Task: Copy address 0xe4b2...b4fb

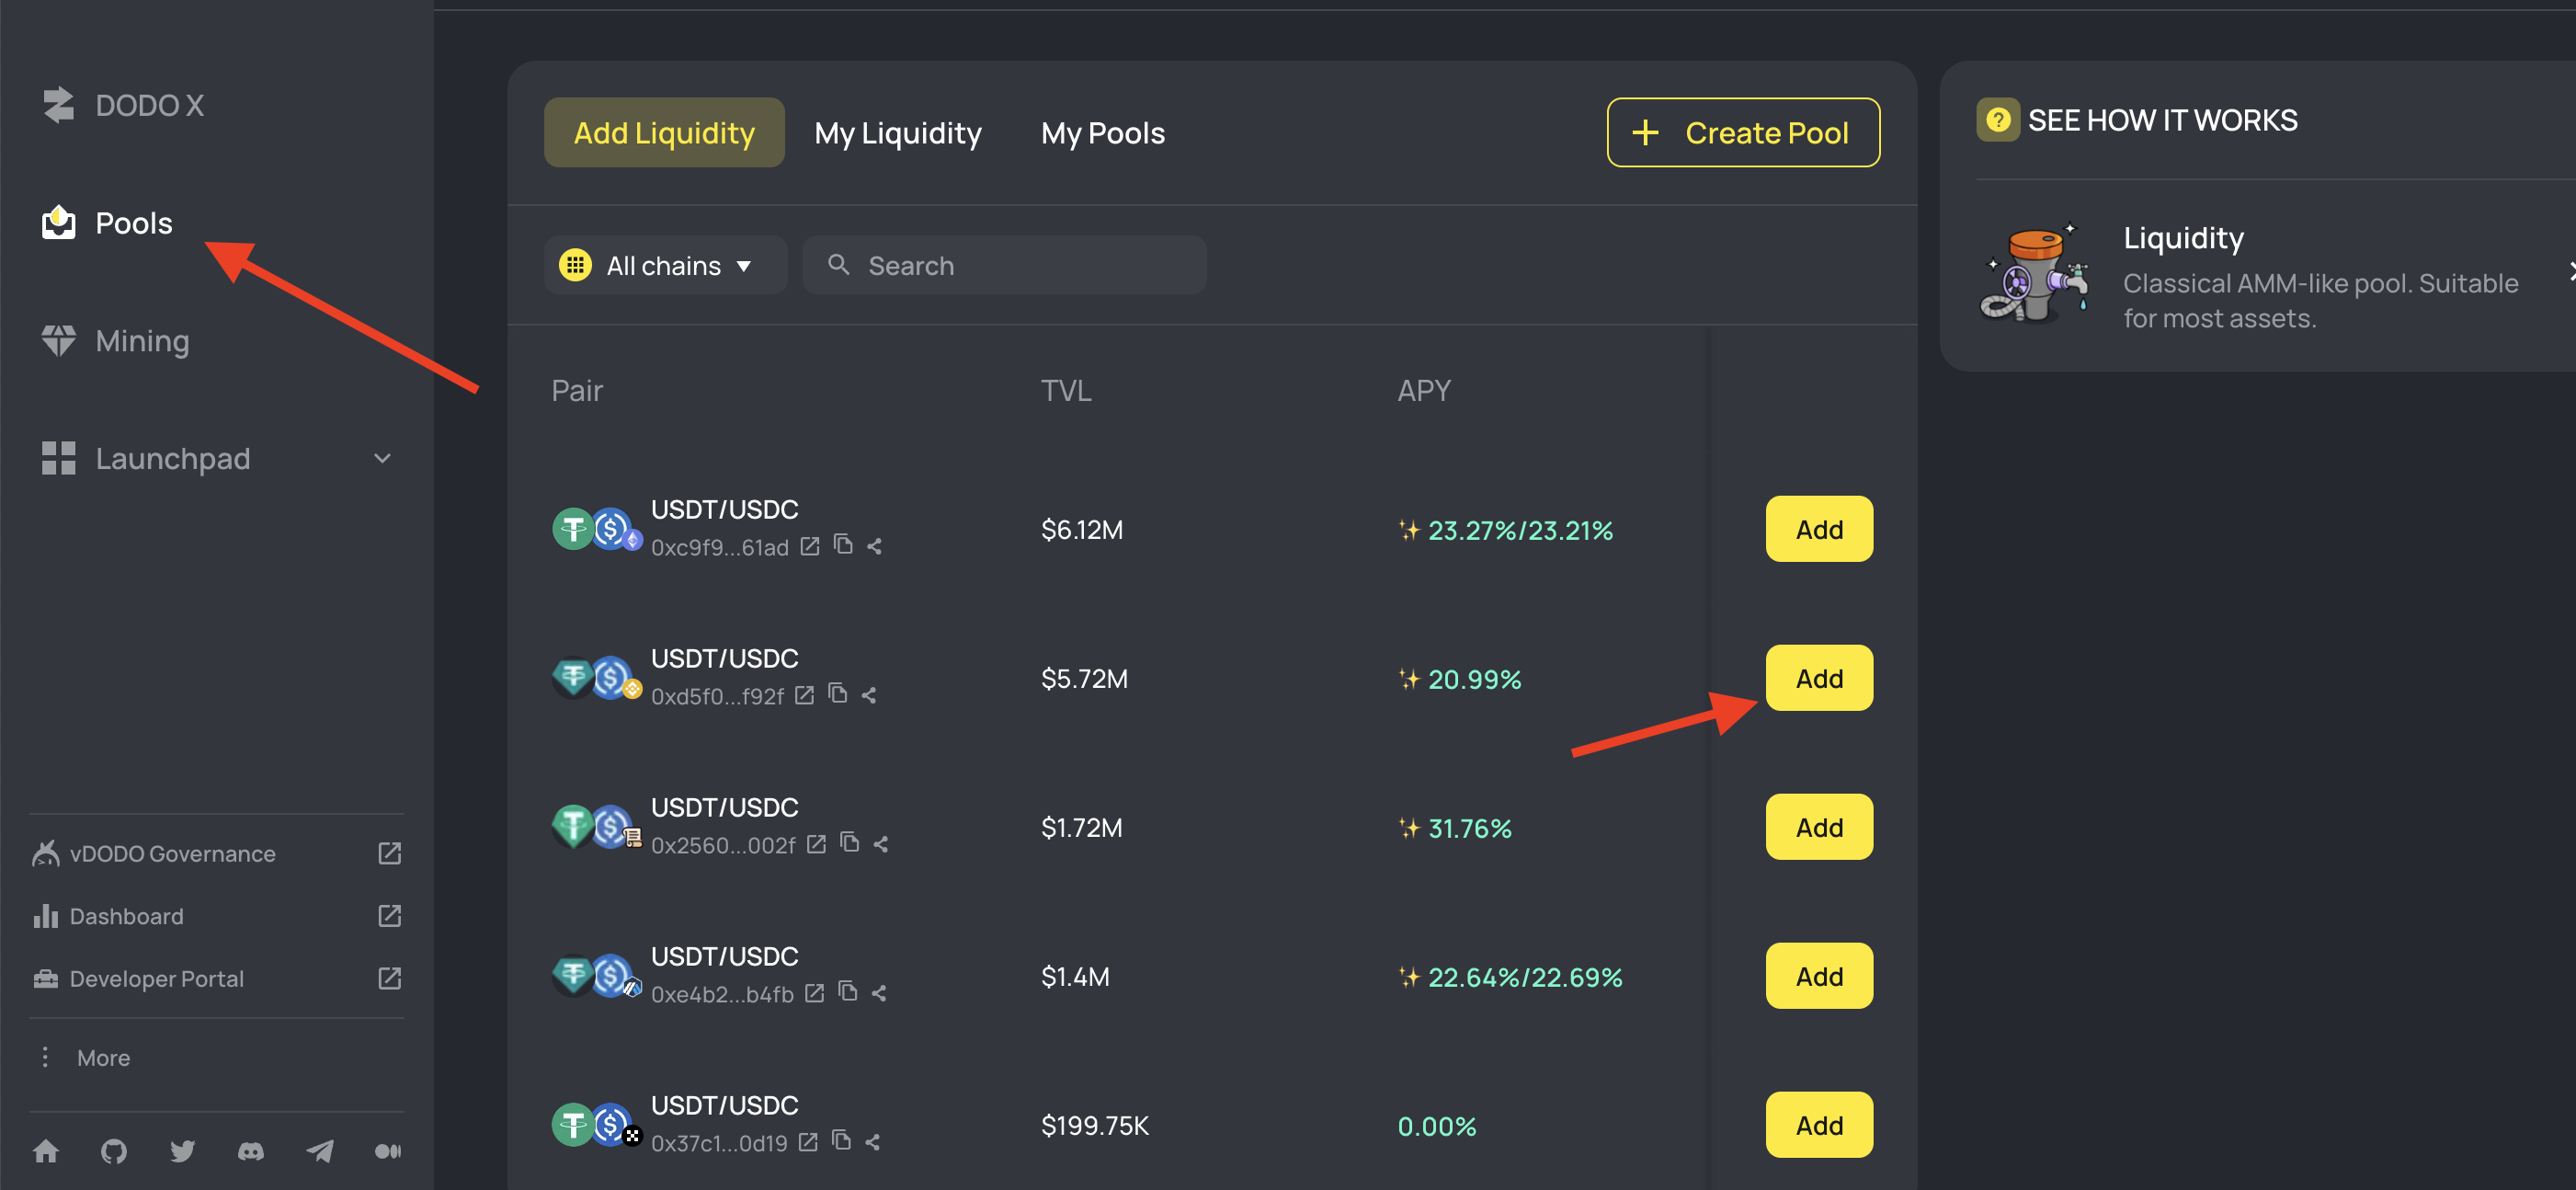Action: coord(847,991)
